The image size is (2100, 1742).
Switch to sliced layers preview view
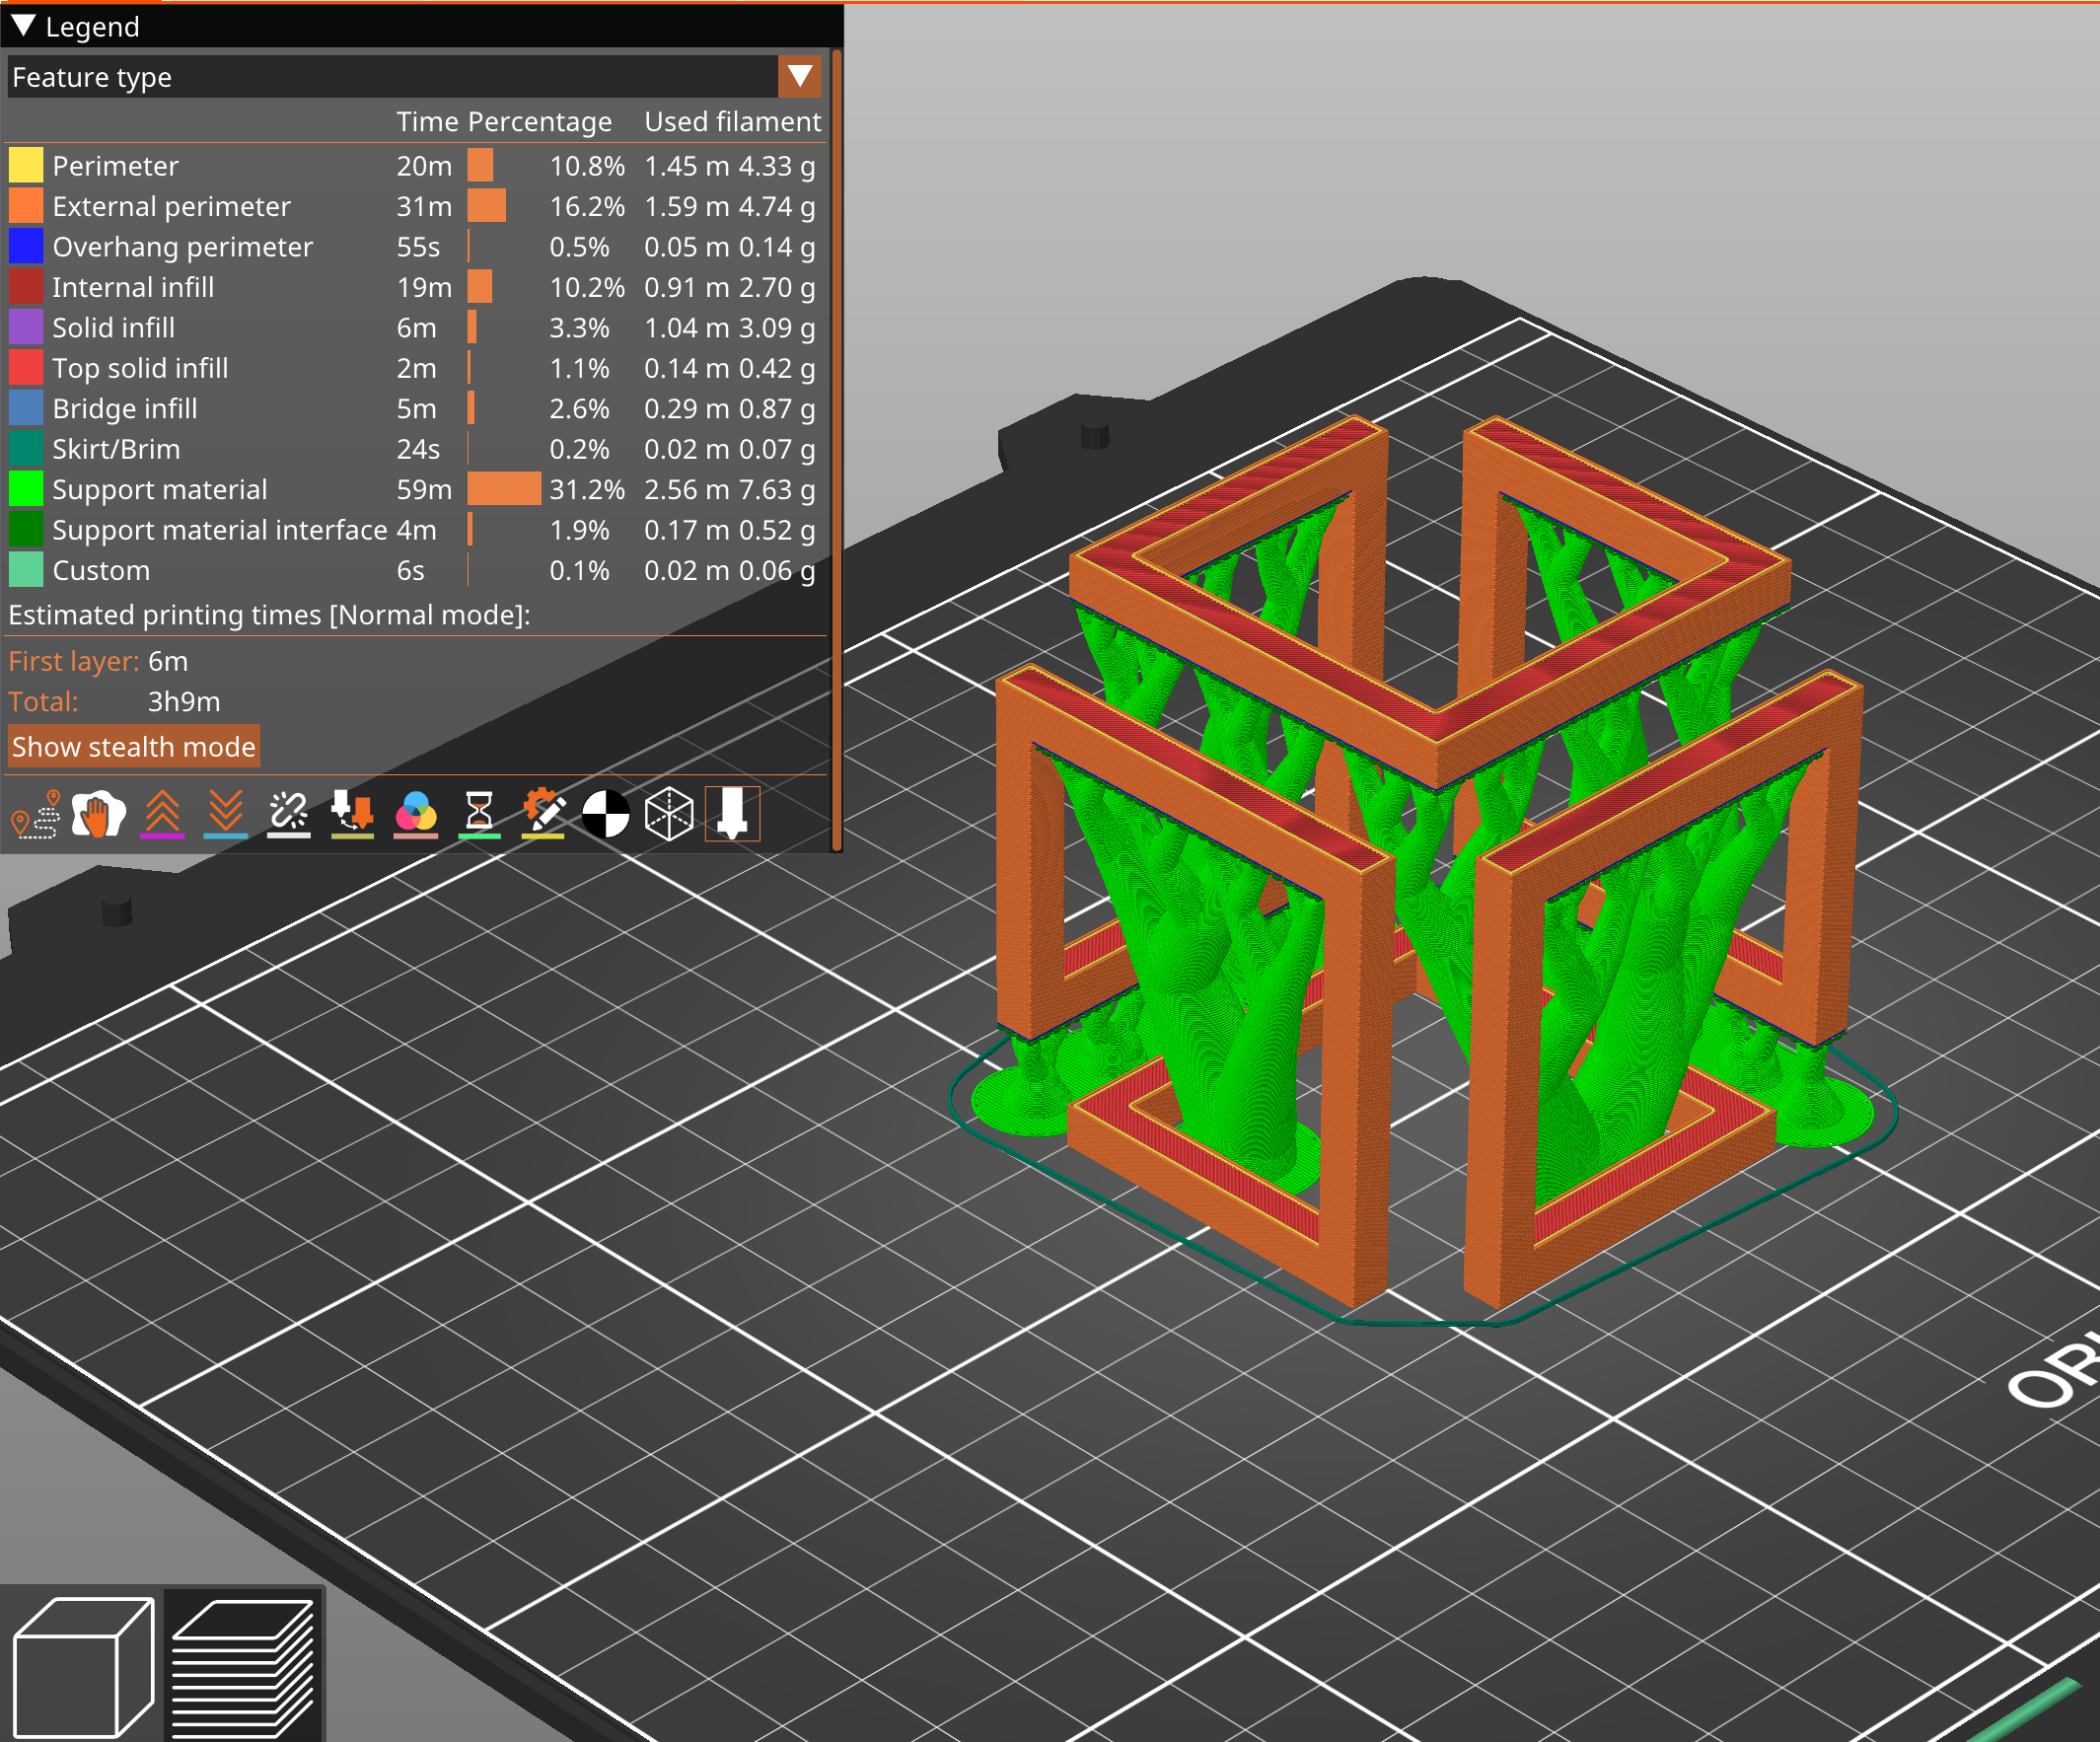coord(243,1667)
